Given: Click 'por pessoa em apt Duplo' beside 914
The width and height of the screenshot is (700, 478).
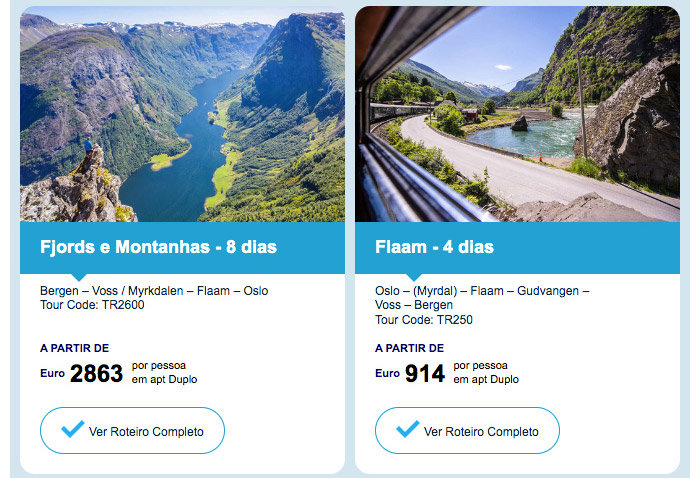Looking at the screenshot, I should coord(486,372).
